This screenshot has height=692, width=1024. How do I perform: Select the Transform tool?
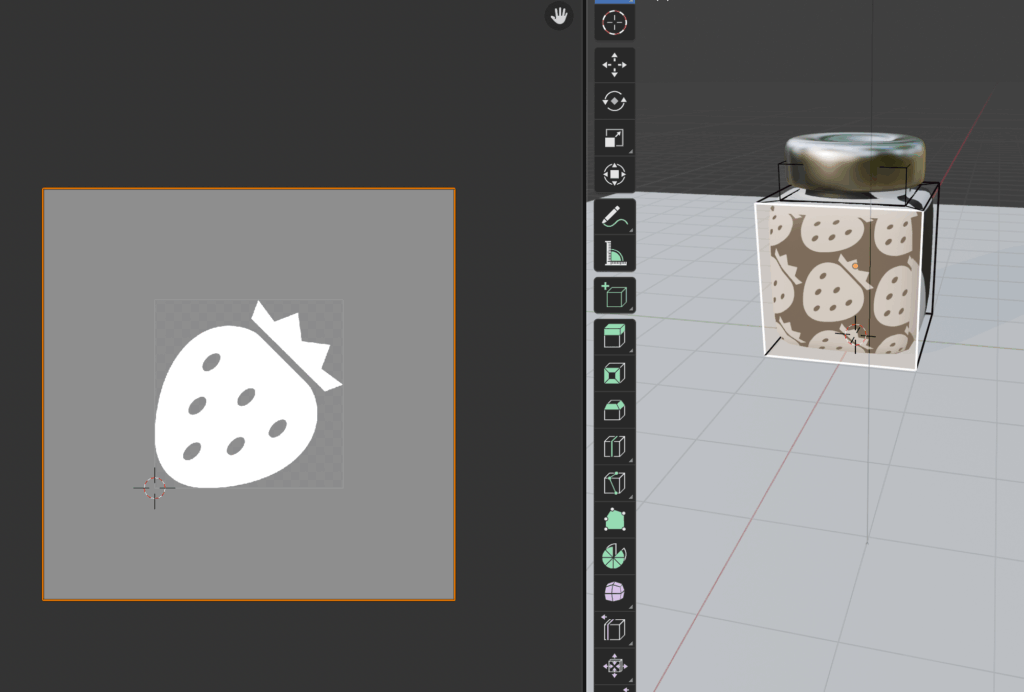[614, 175]
